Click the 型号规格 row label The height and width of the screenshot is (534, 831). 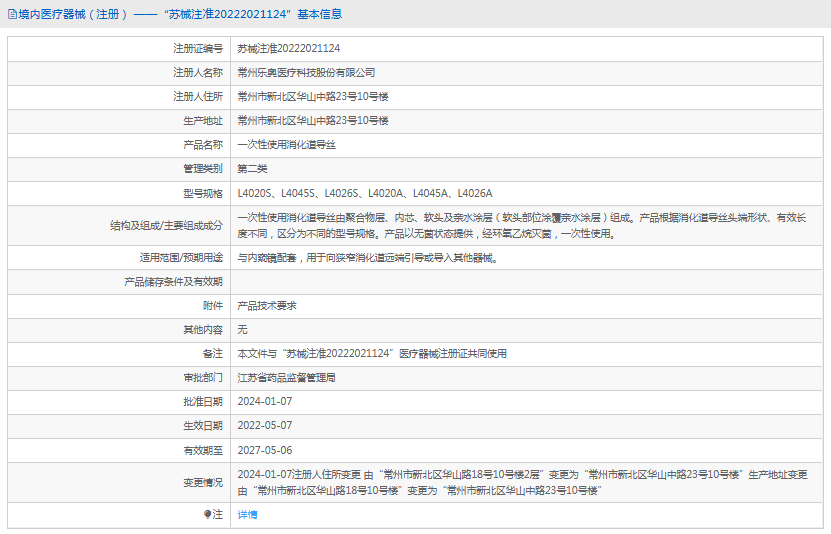click(203, 193)
